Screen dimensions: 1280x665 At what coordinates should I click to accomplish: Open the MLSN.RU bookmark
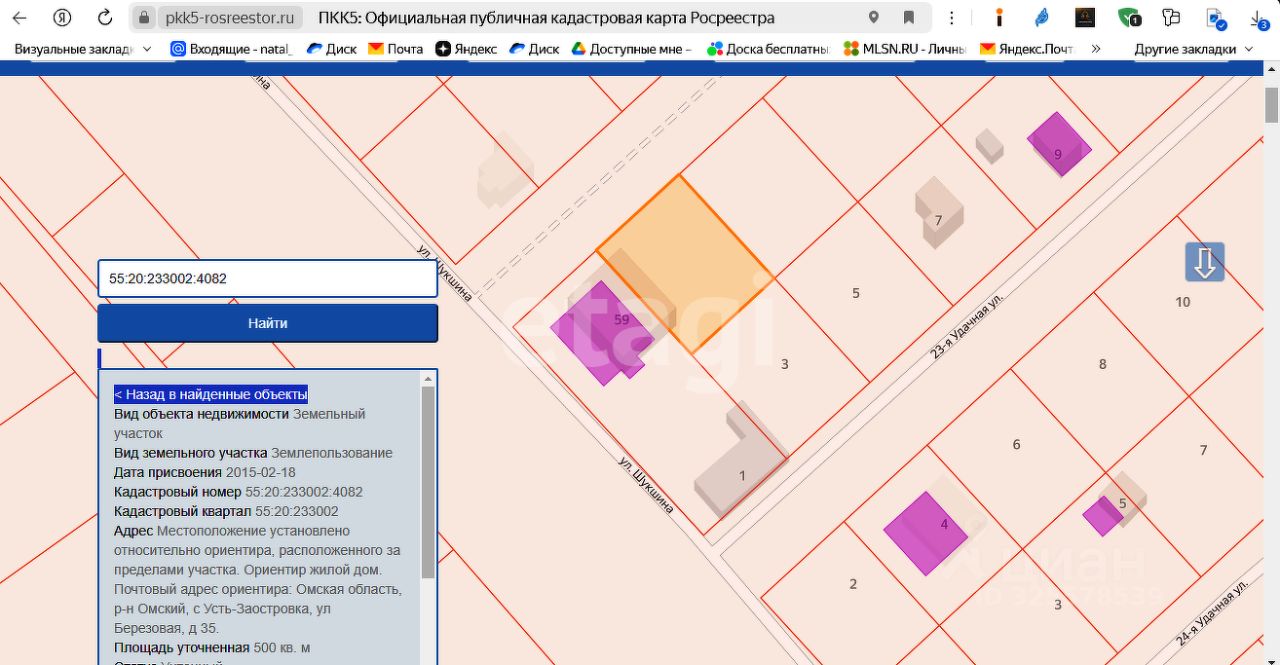[905, 49]
